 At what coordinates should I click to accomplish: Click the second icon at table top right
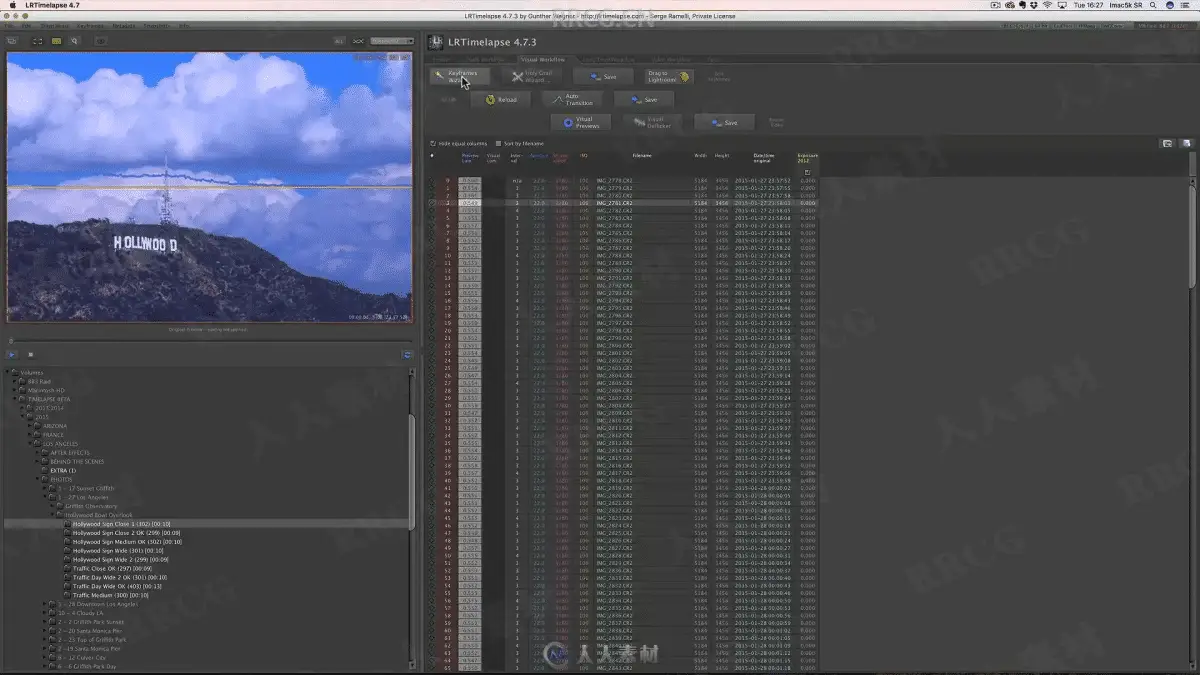pyautogui.click(x=1187, y=143)
